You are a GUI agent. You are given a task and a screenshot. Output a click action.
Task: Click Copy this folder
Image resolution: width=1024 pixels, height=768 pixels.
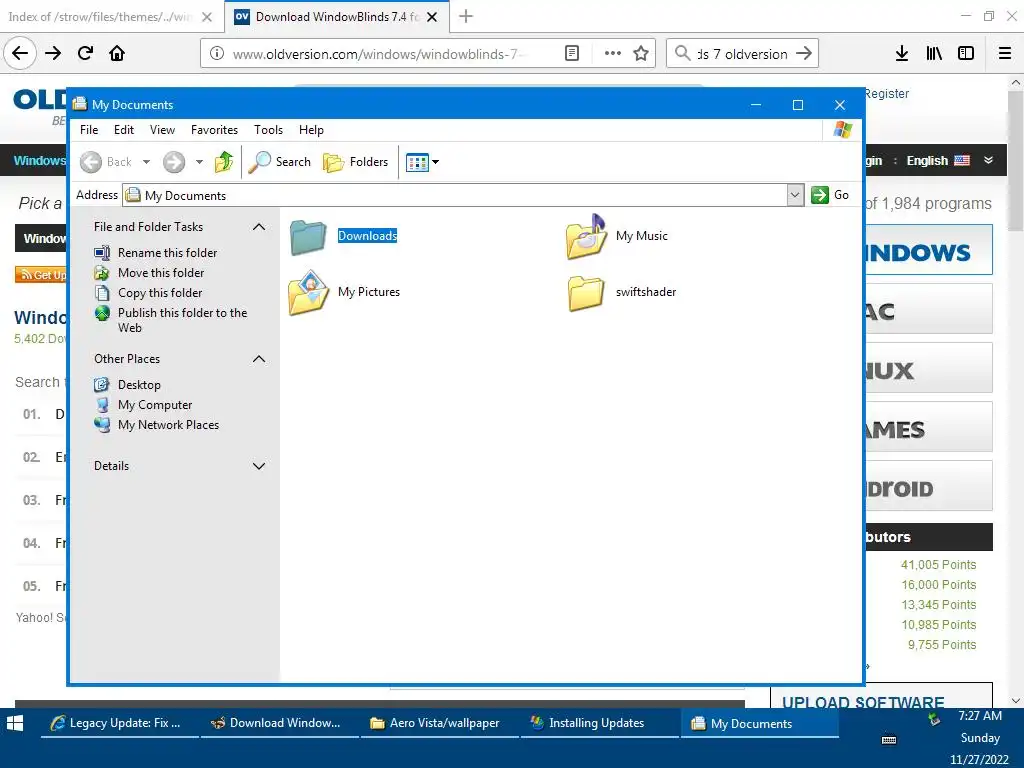pyautogui.click(x=160, y=293)
